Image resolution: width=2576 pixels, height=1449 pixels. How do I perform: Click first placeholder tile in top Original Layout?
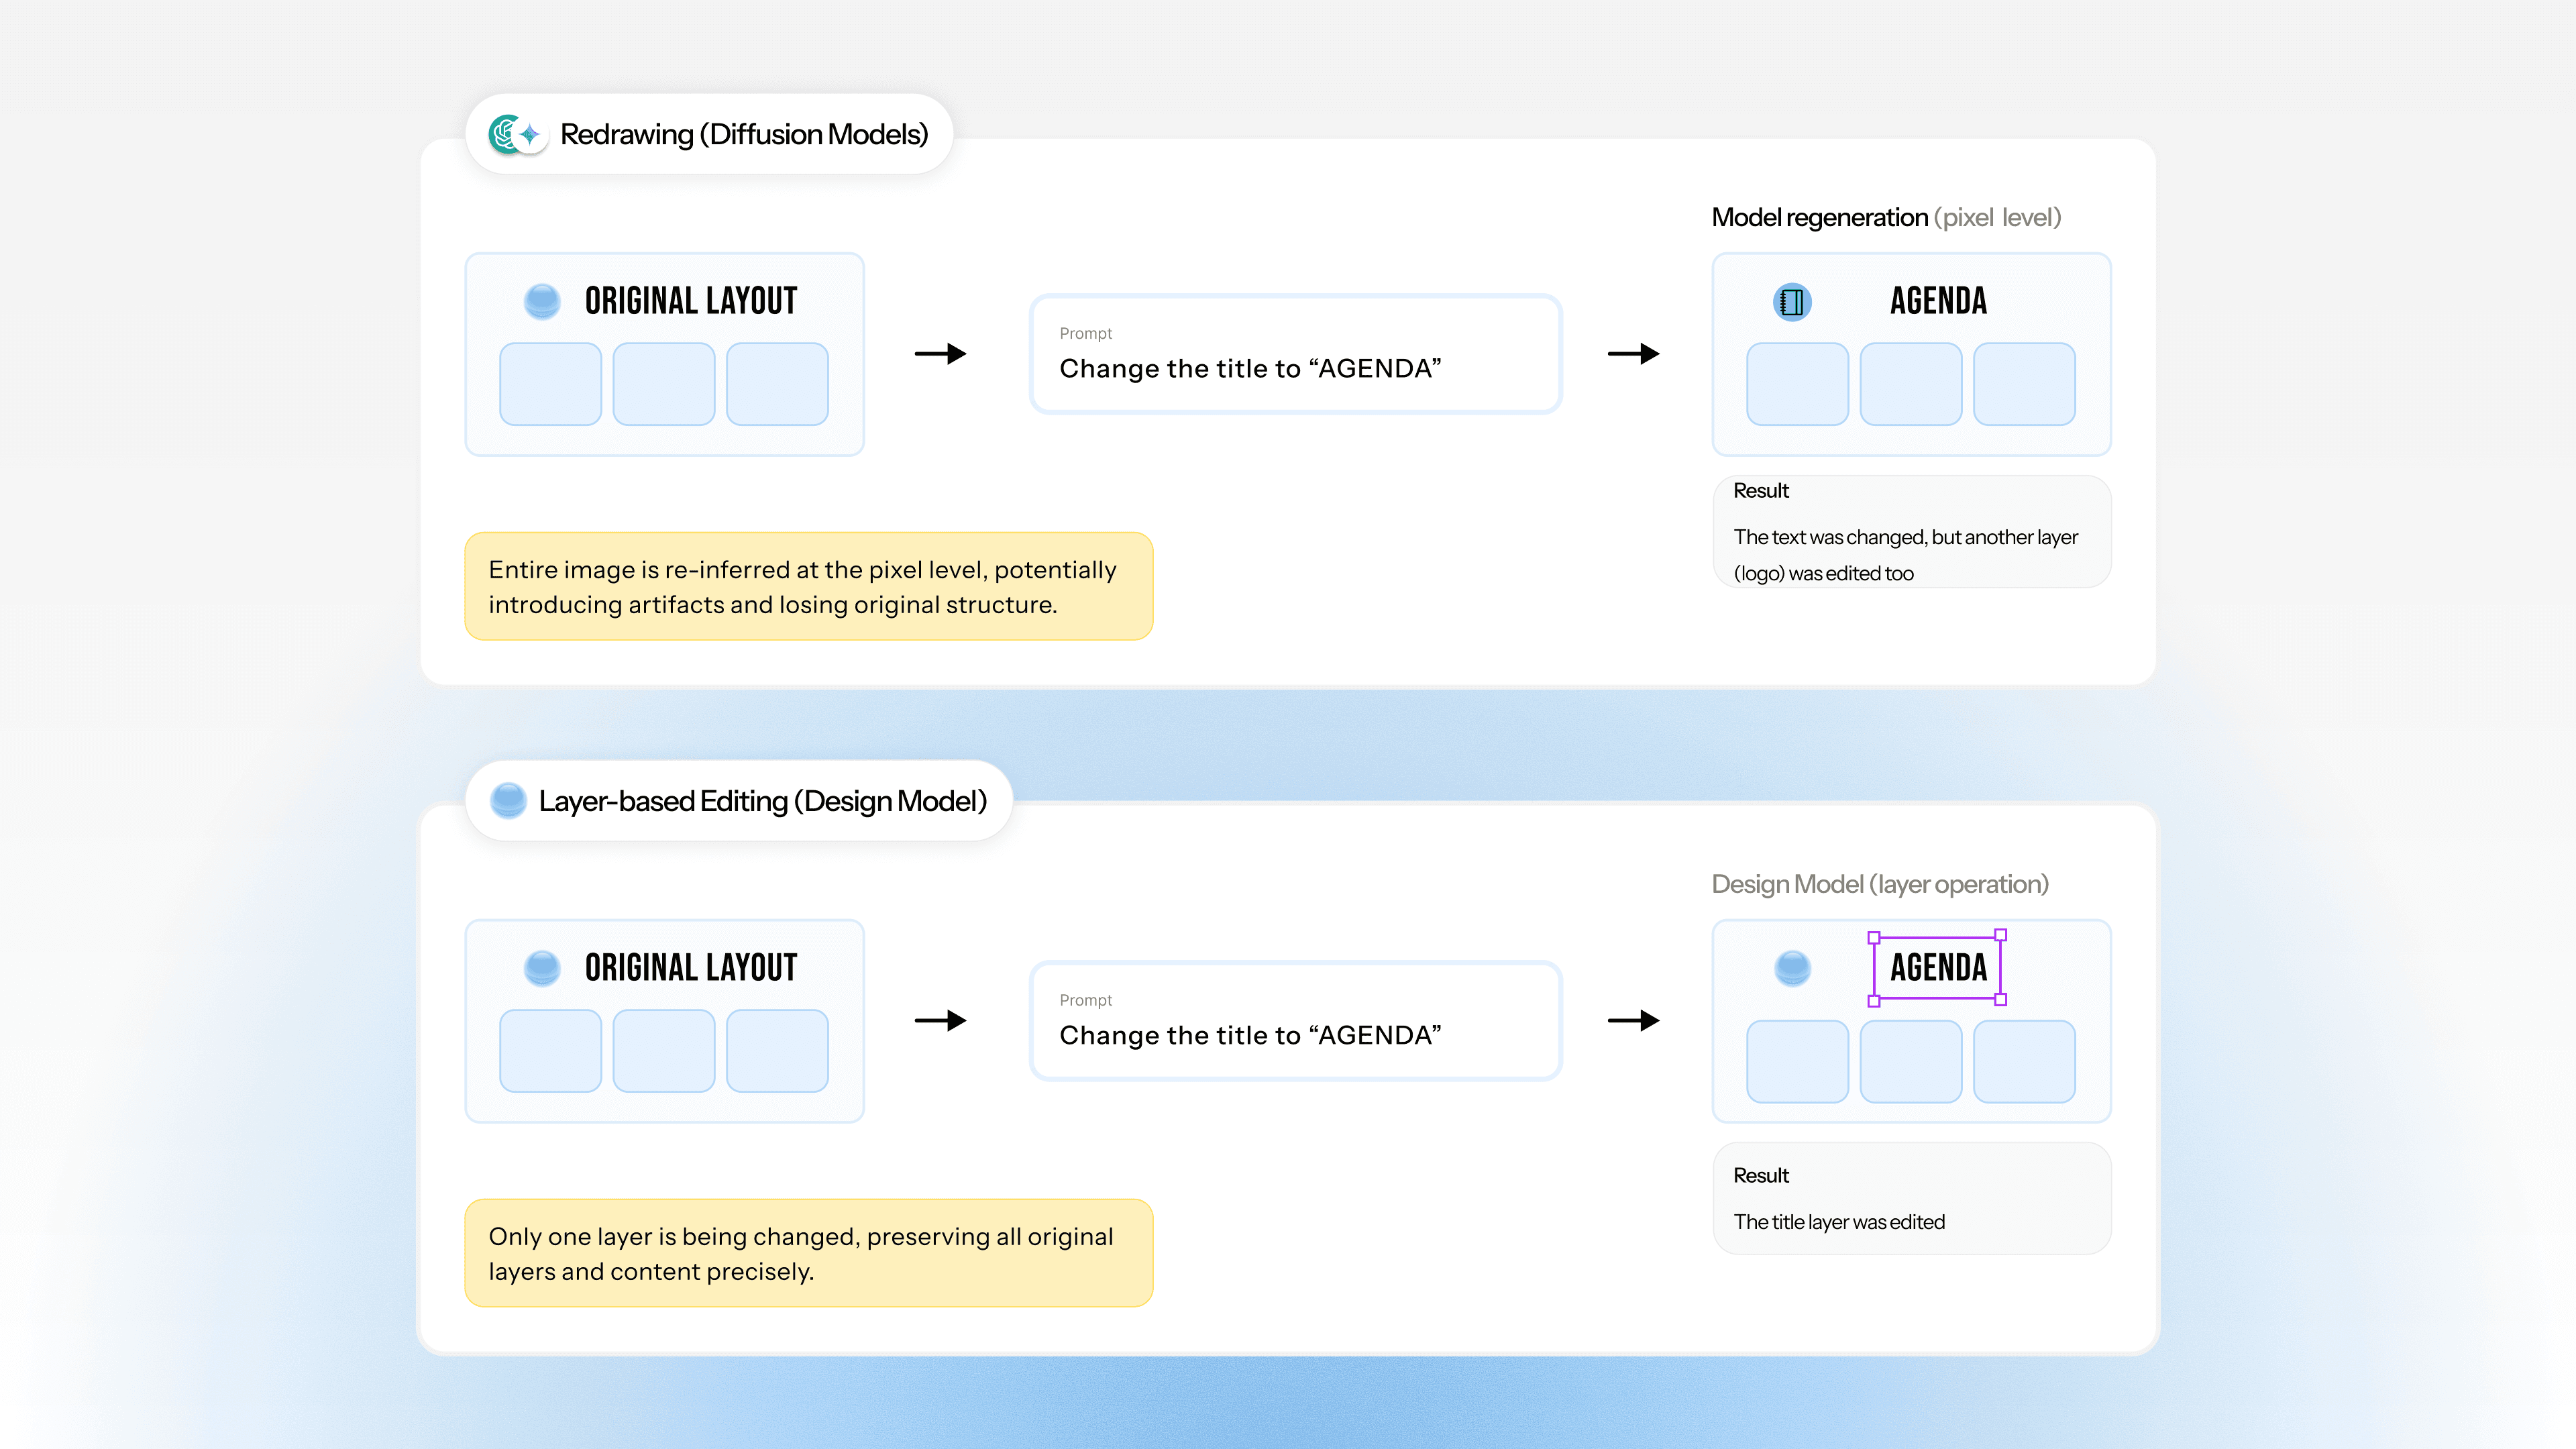(550, 384)
